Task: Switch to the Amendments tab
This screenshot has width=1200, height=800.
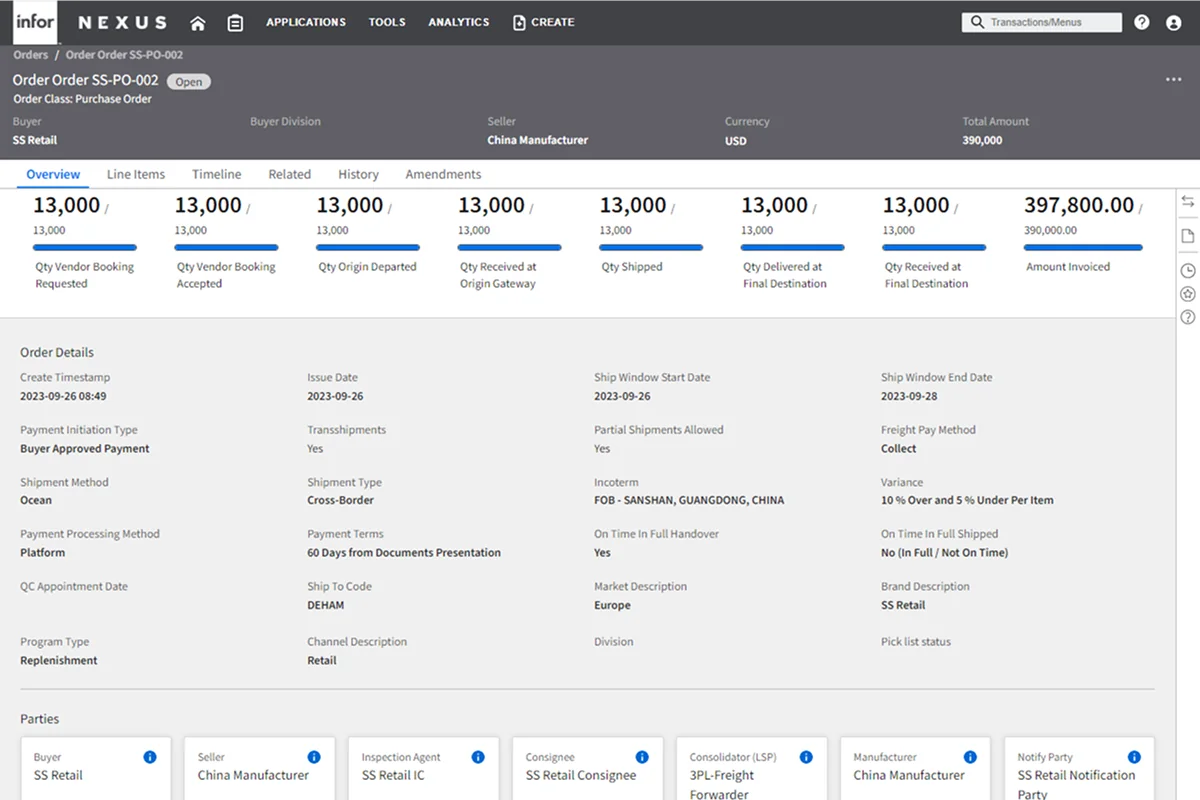Action: pos(443,174)
